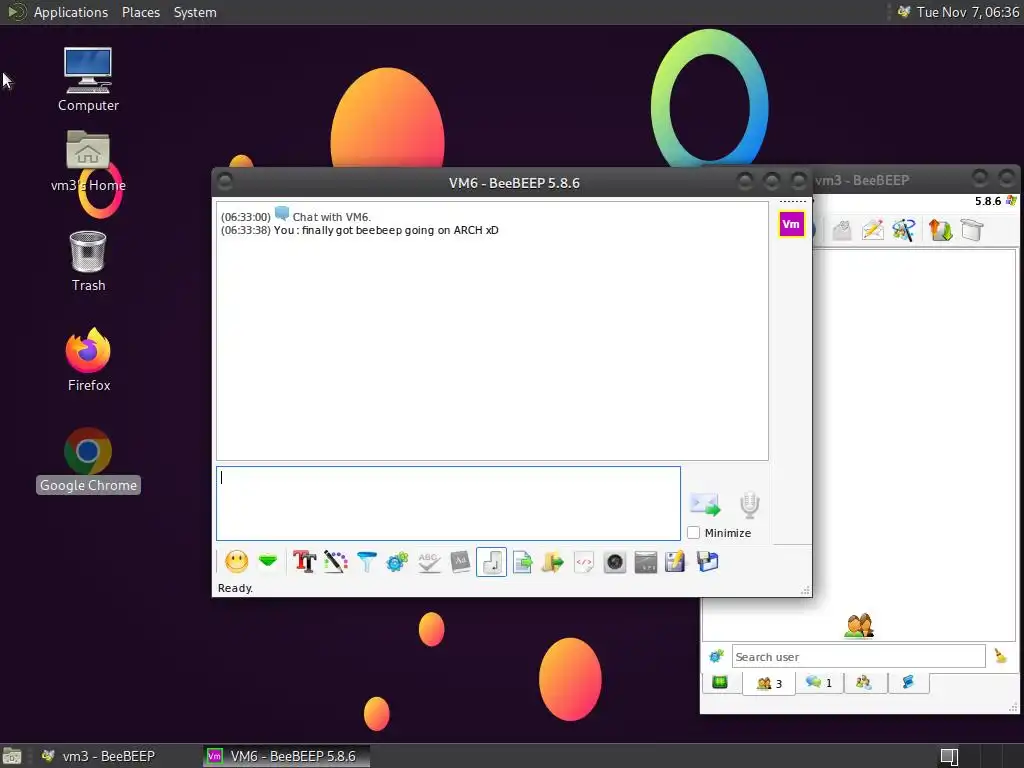Clear user search with the broom icon
Viewport: 1024px width, 768px height.
[x=1000, y=656]
